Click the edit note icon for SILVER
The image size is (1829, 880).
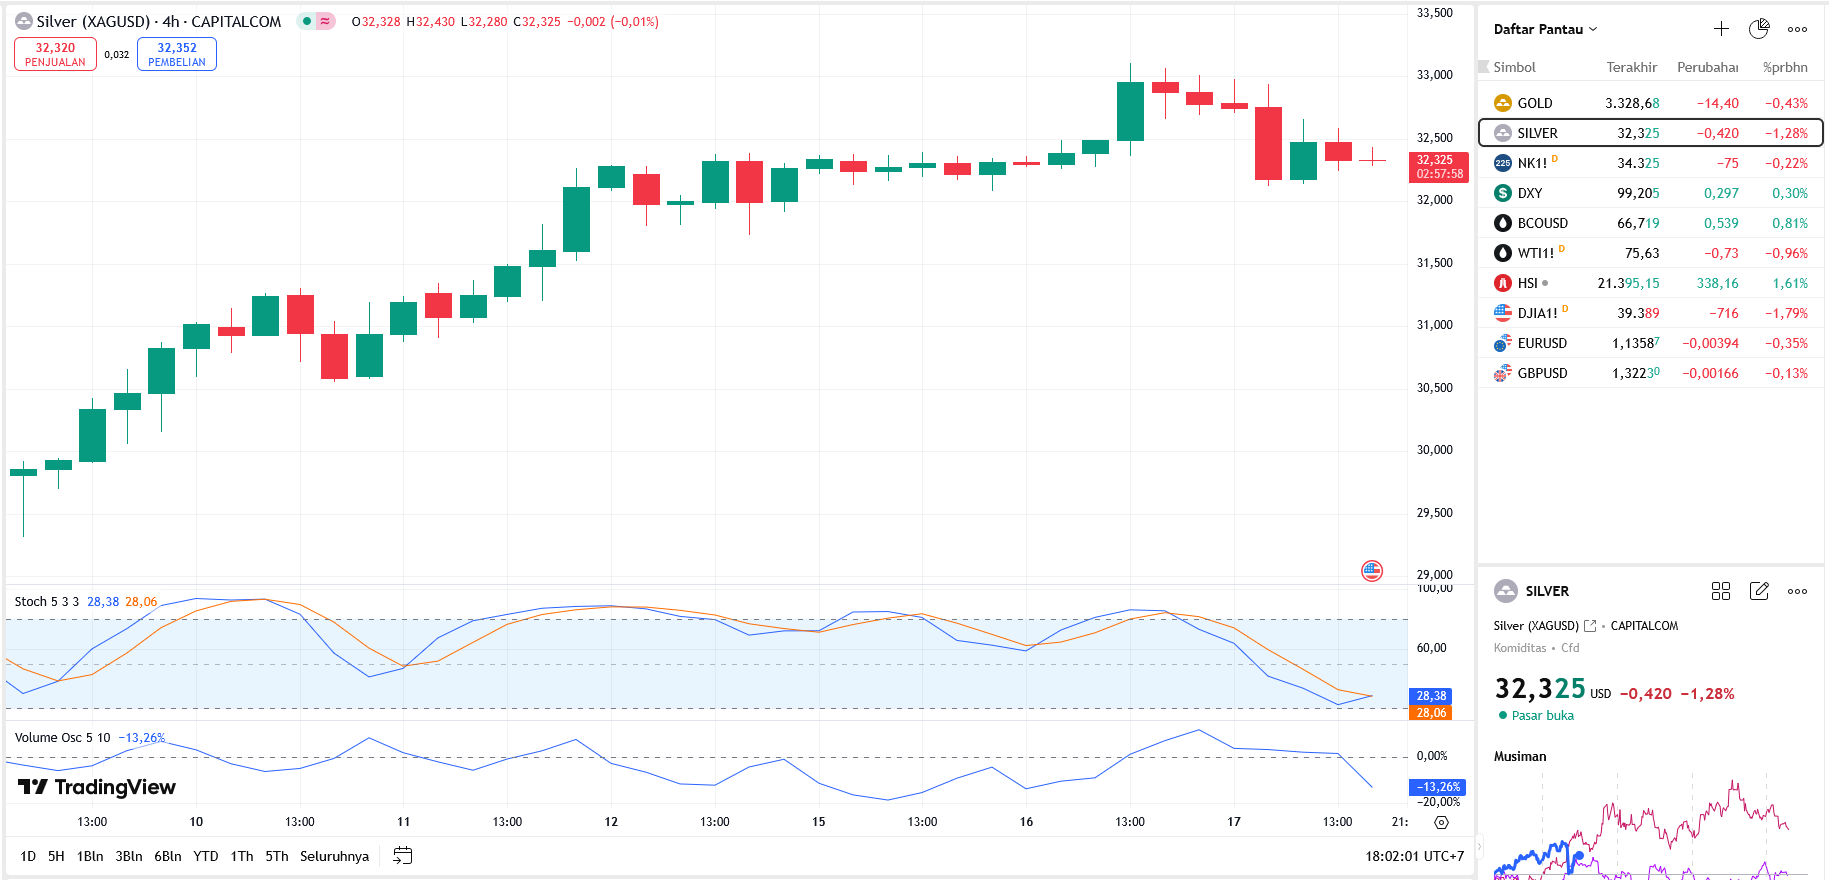(1759, 591)
